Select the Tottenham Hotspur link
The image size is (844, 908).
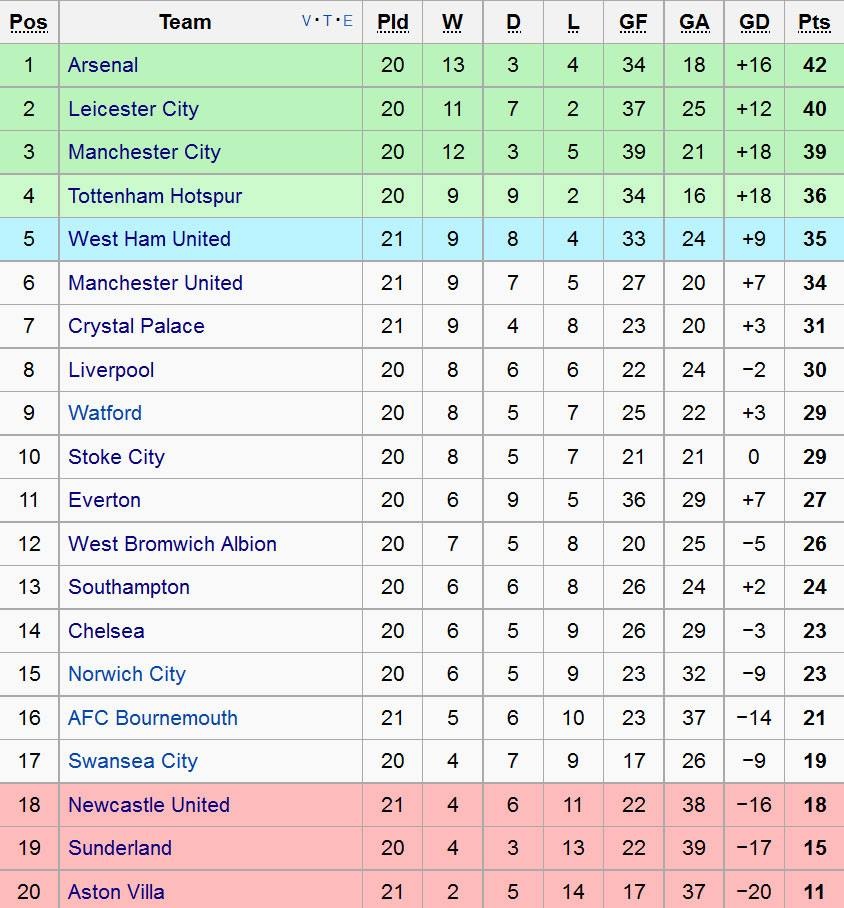(155, 196)
